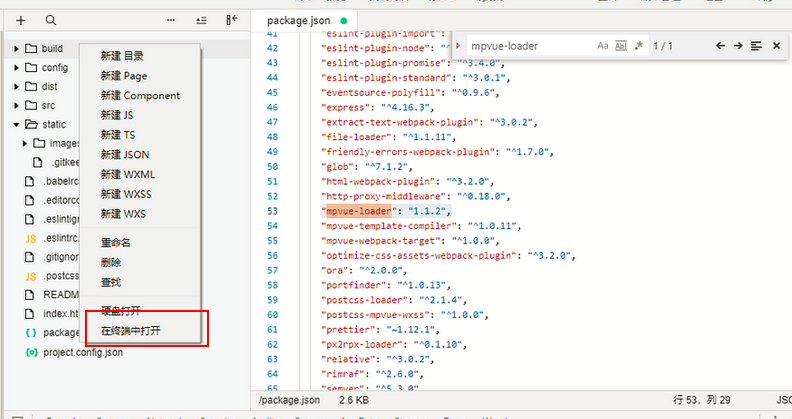
Task: Toggle whole word match in find box
Action: coord(621,46)
